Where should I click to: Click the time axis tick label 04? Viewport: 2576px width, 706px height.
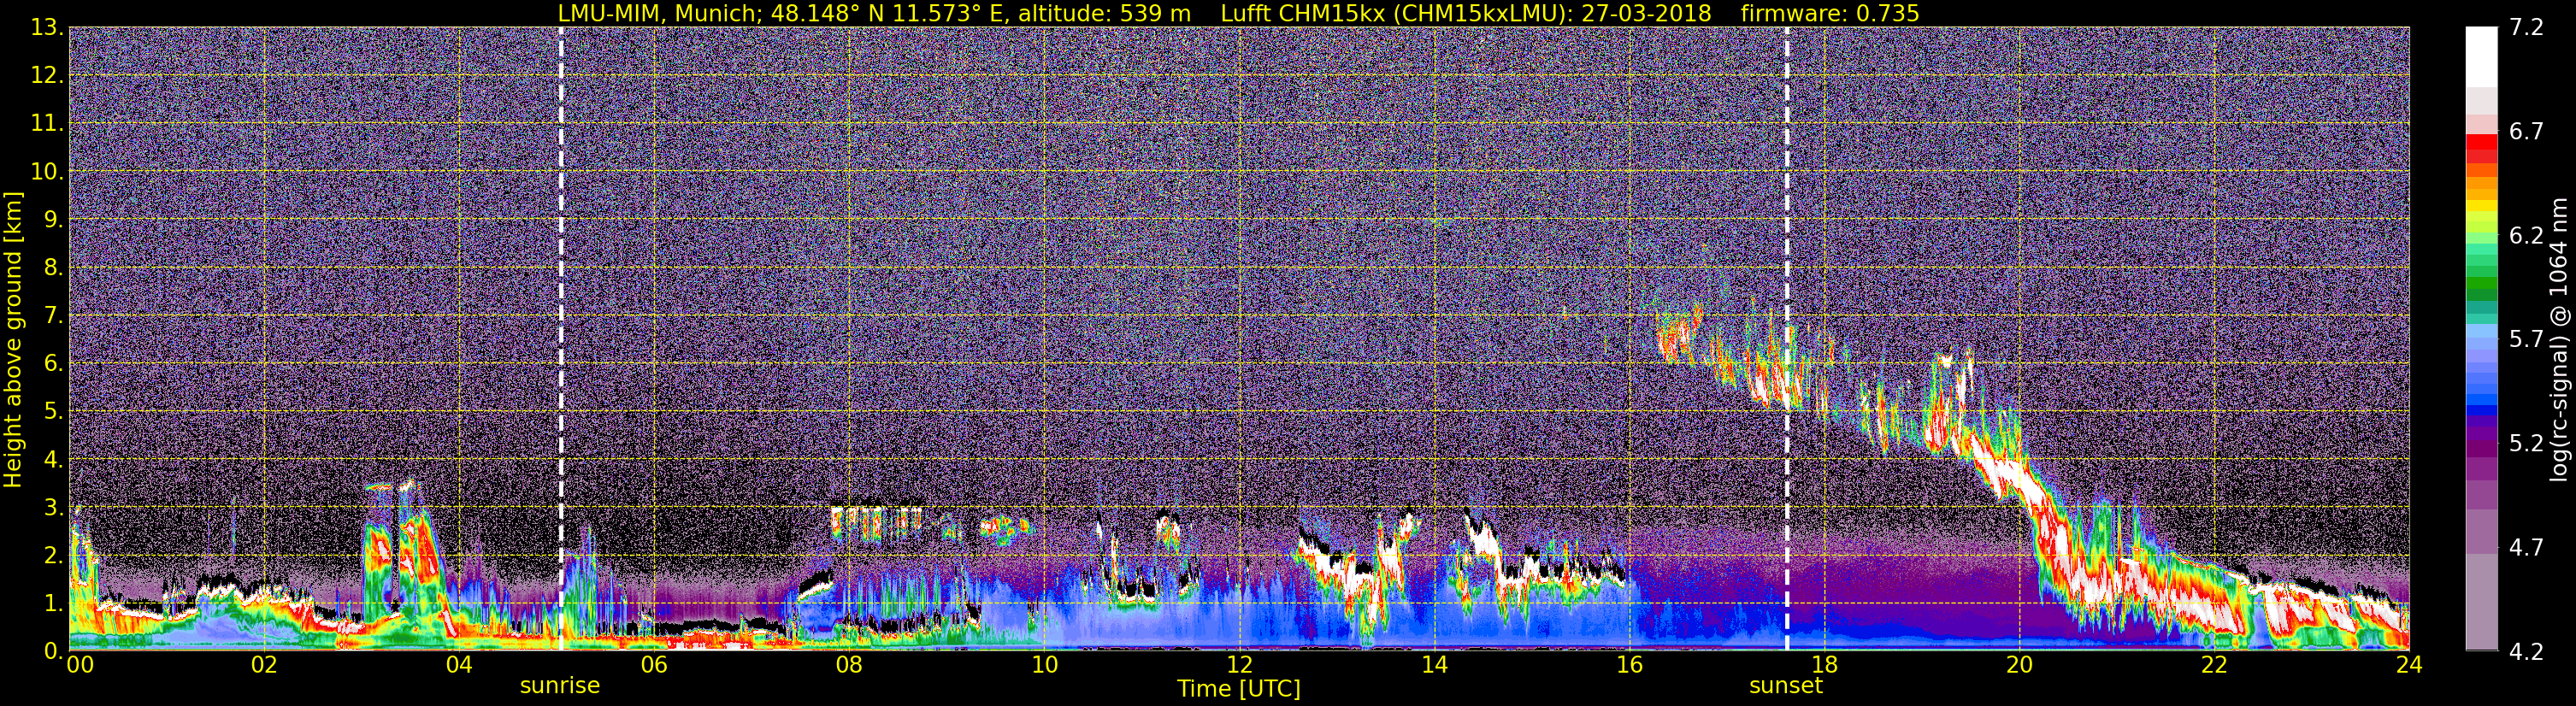pos(459,666)
